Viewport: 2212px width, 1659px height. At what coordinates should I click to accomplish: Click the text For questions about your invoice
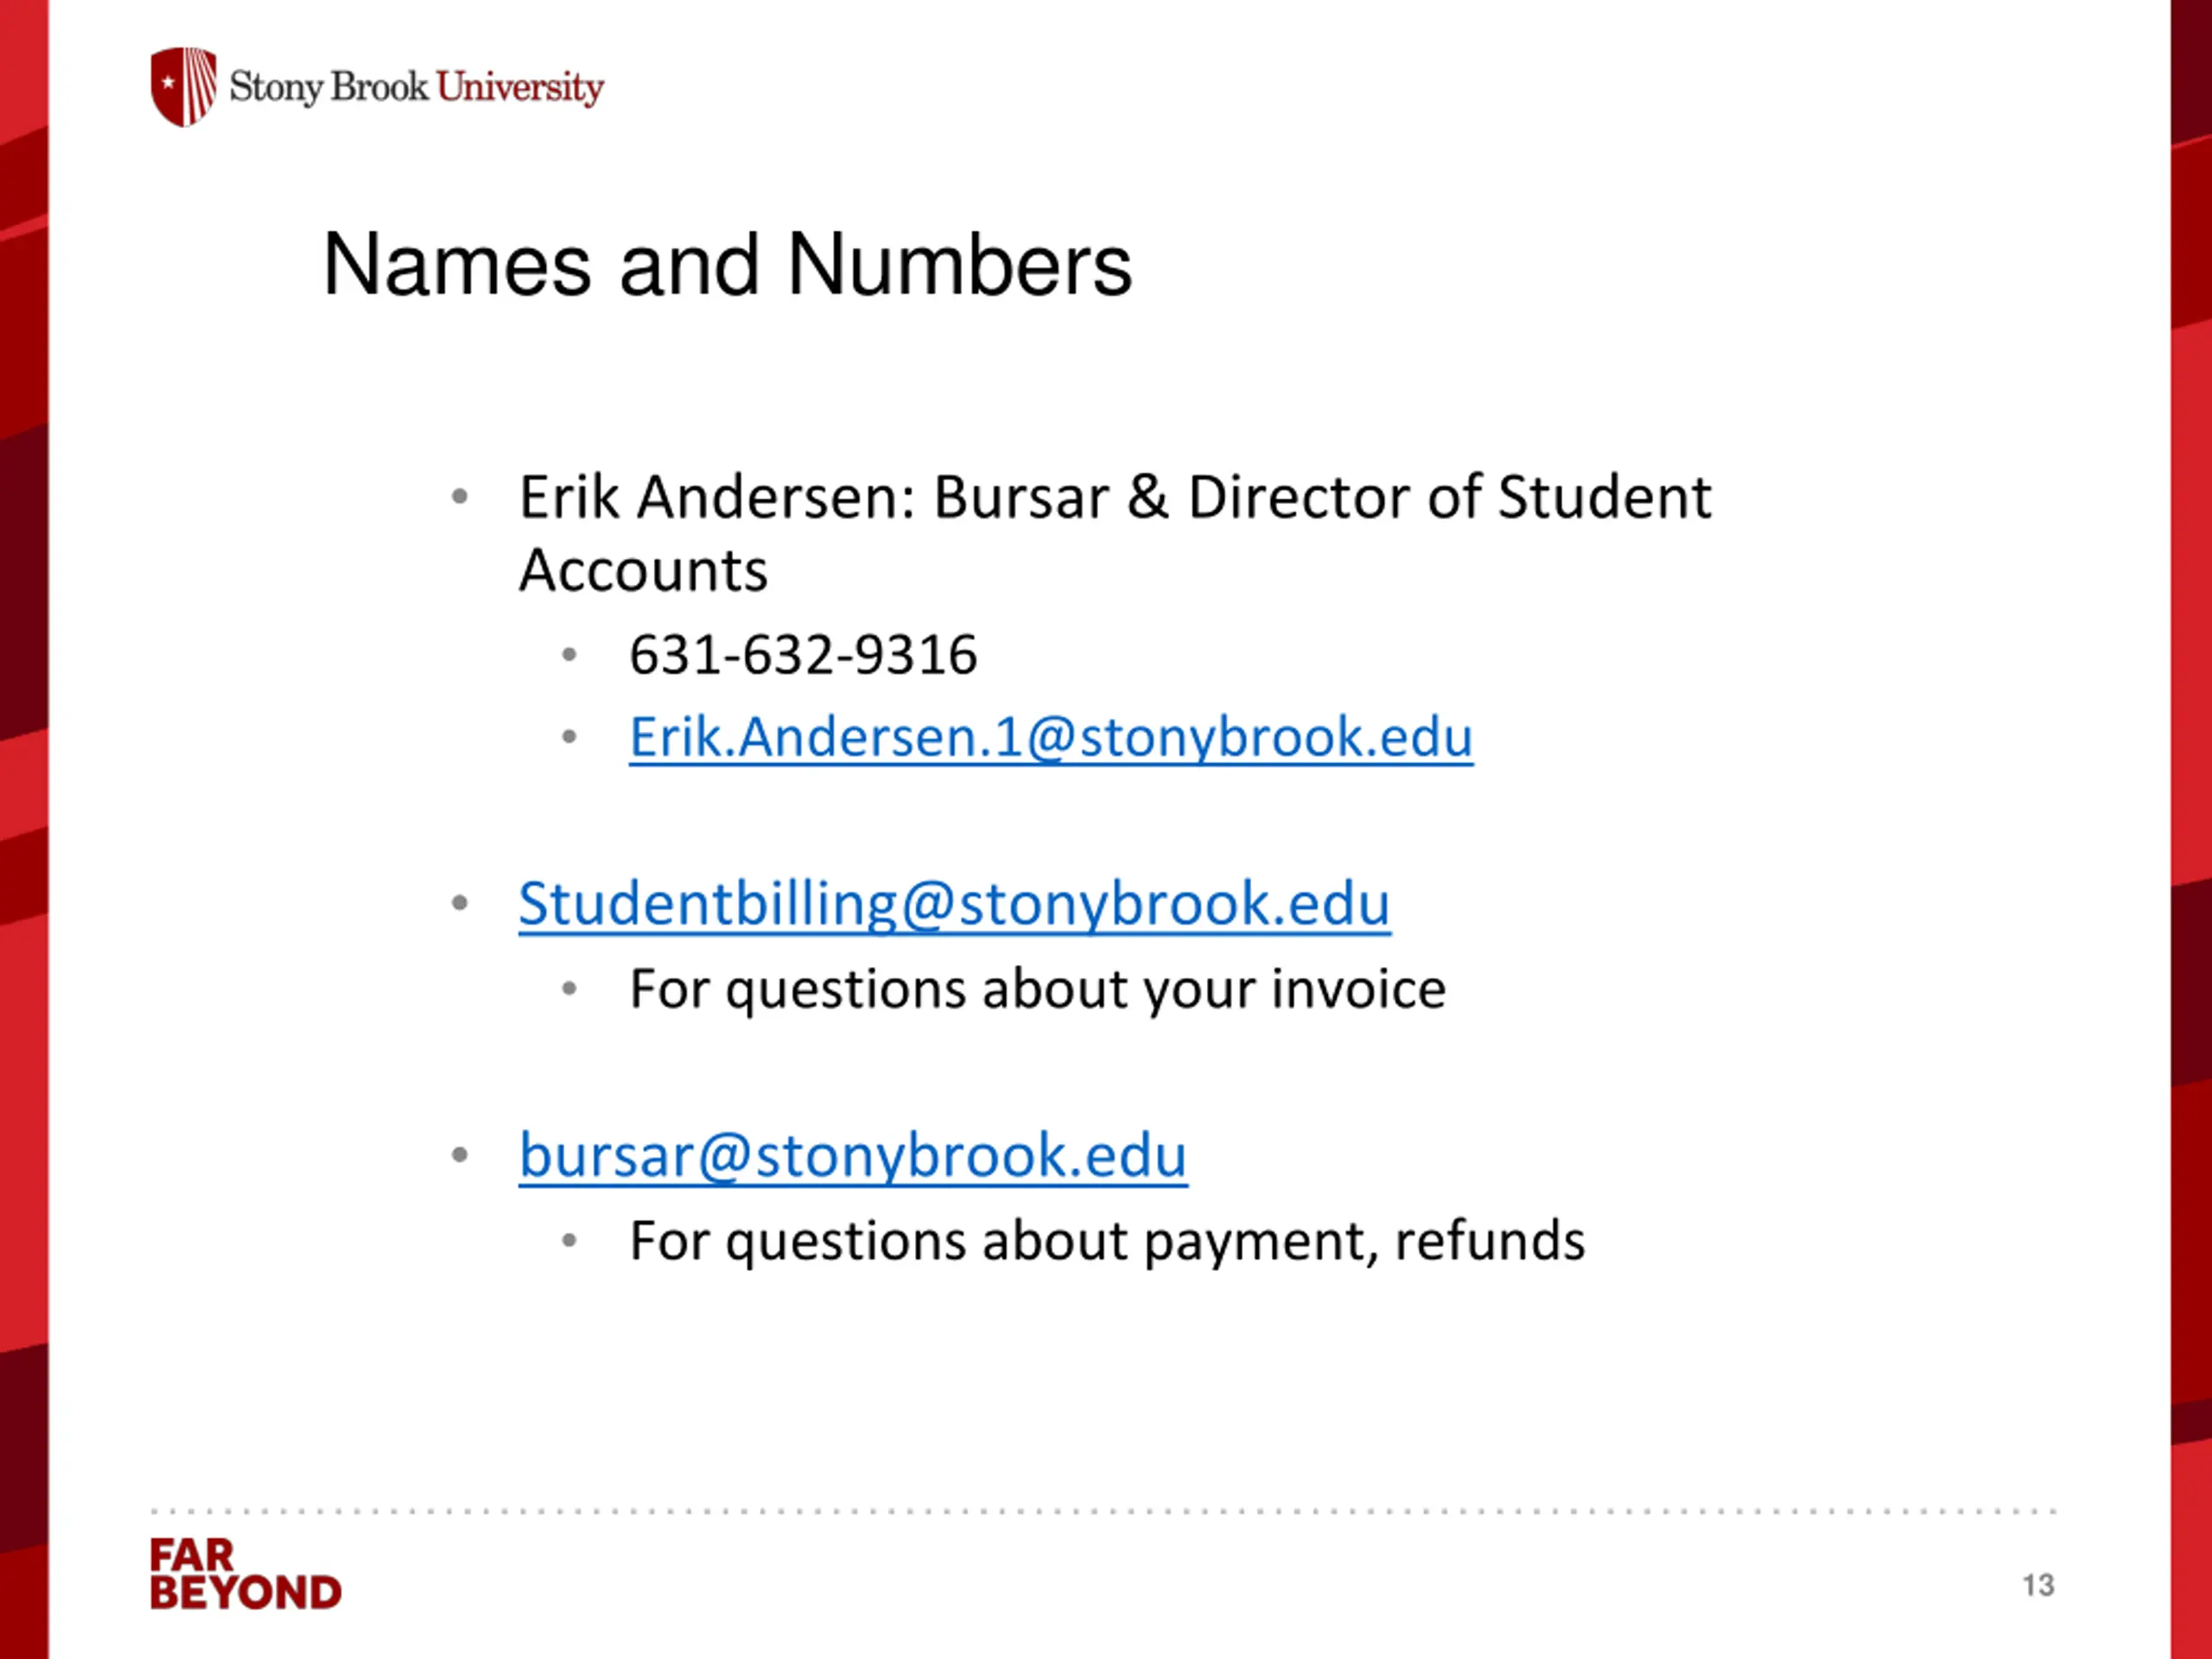tap(1037, 990)
